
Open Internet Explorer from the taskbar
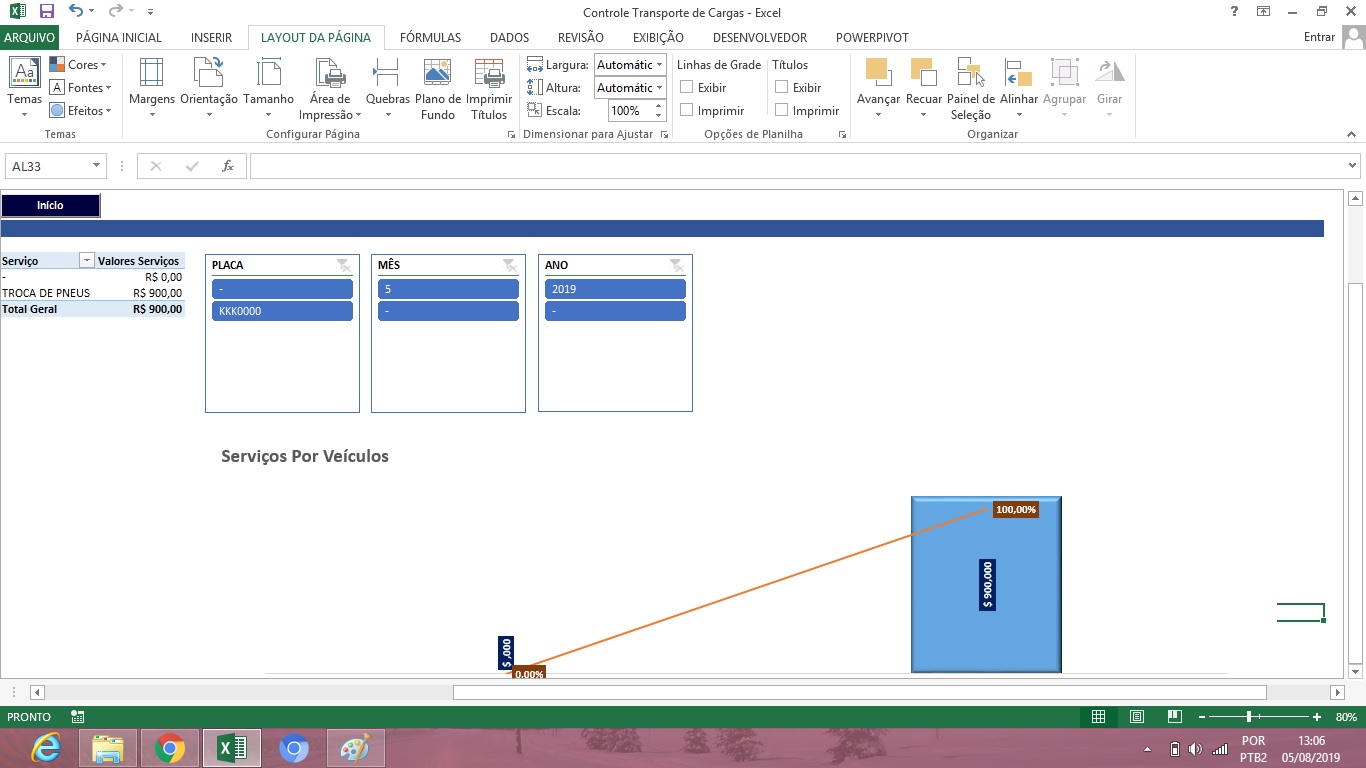pyautogui.click(x=46, y=748)
